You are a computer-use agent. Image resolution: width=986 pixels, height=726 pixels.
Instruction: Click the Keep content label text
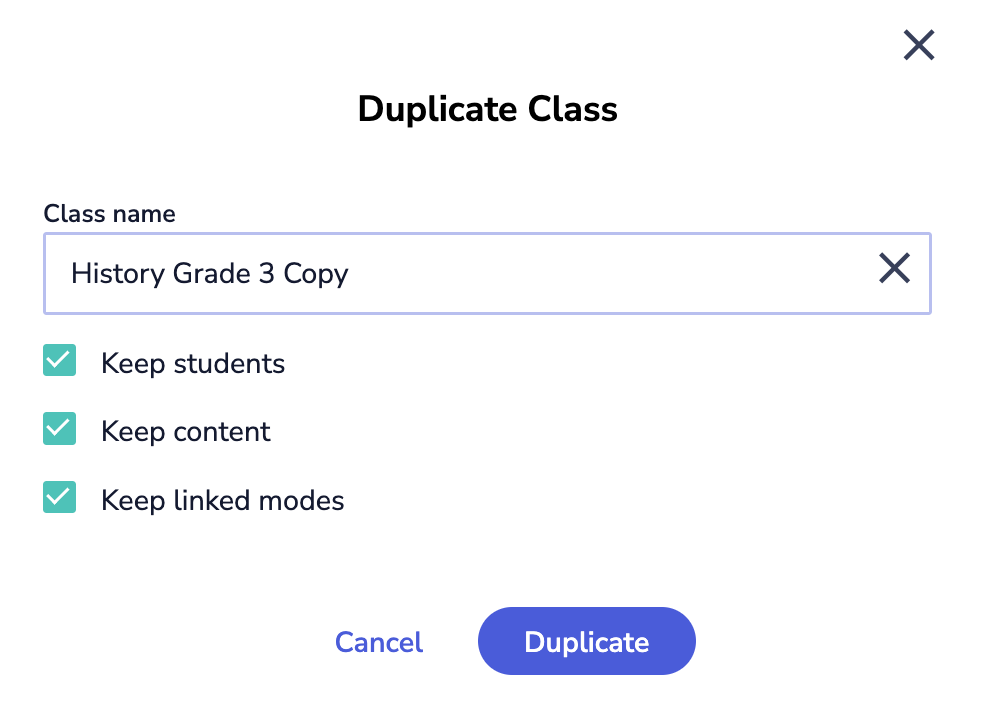[186, 431]
